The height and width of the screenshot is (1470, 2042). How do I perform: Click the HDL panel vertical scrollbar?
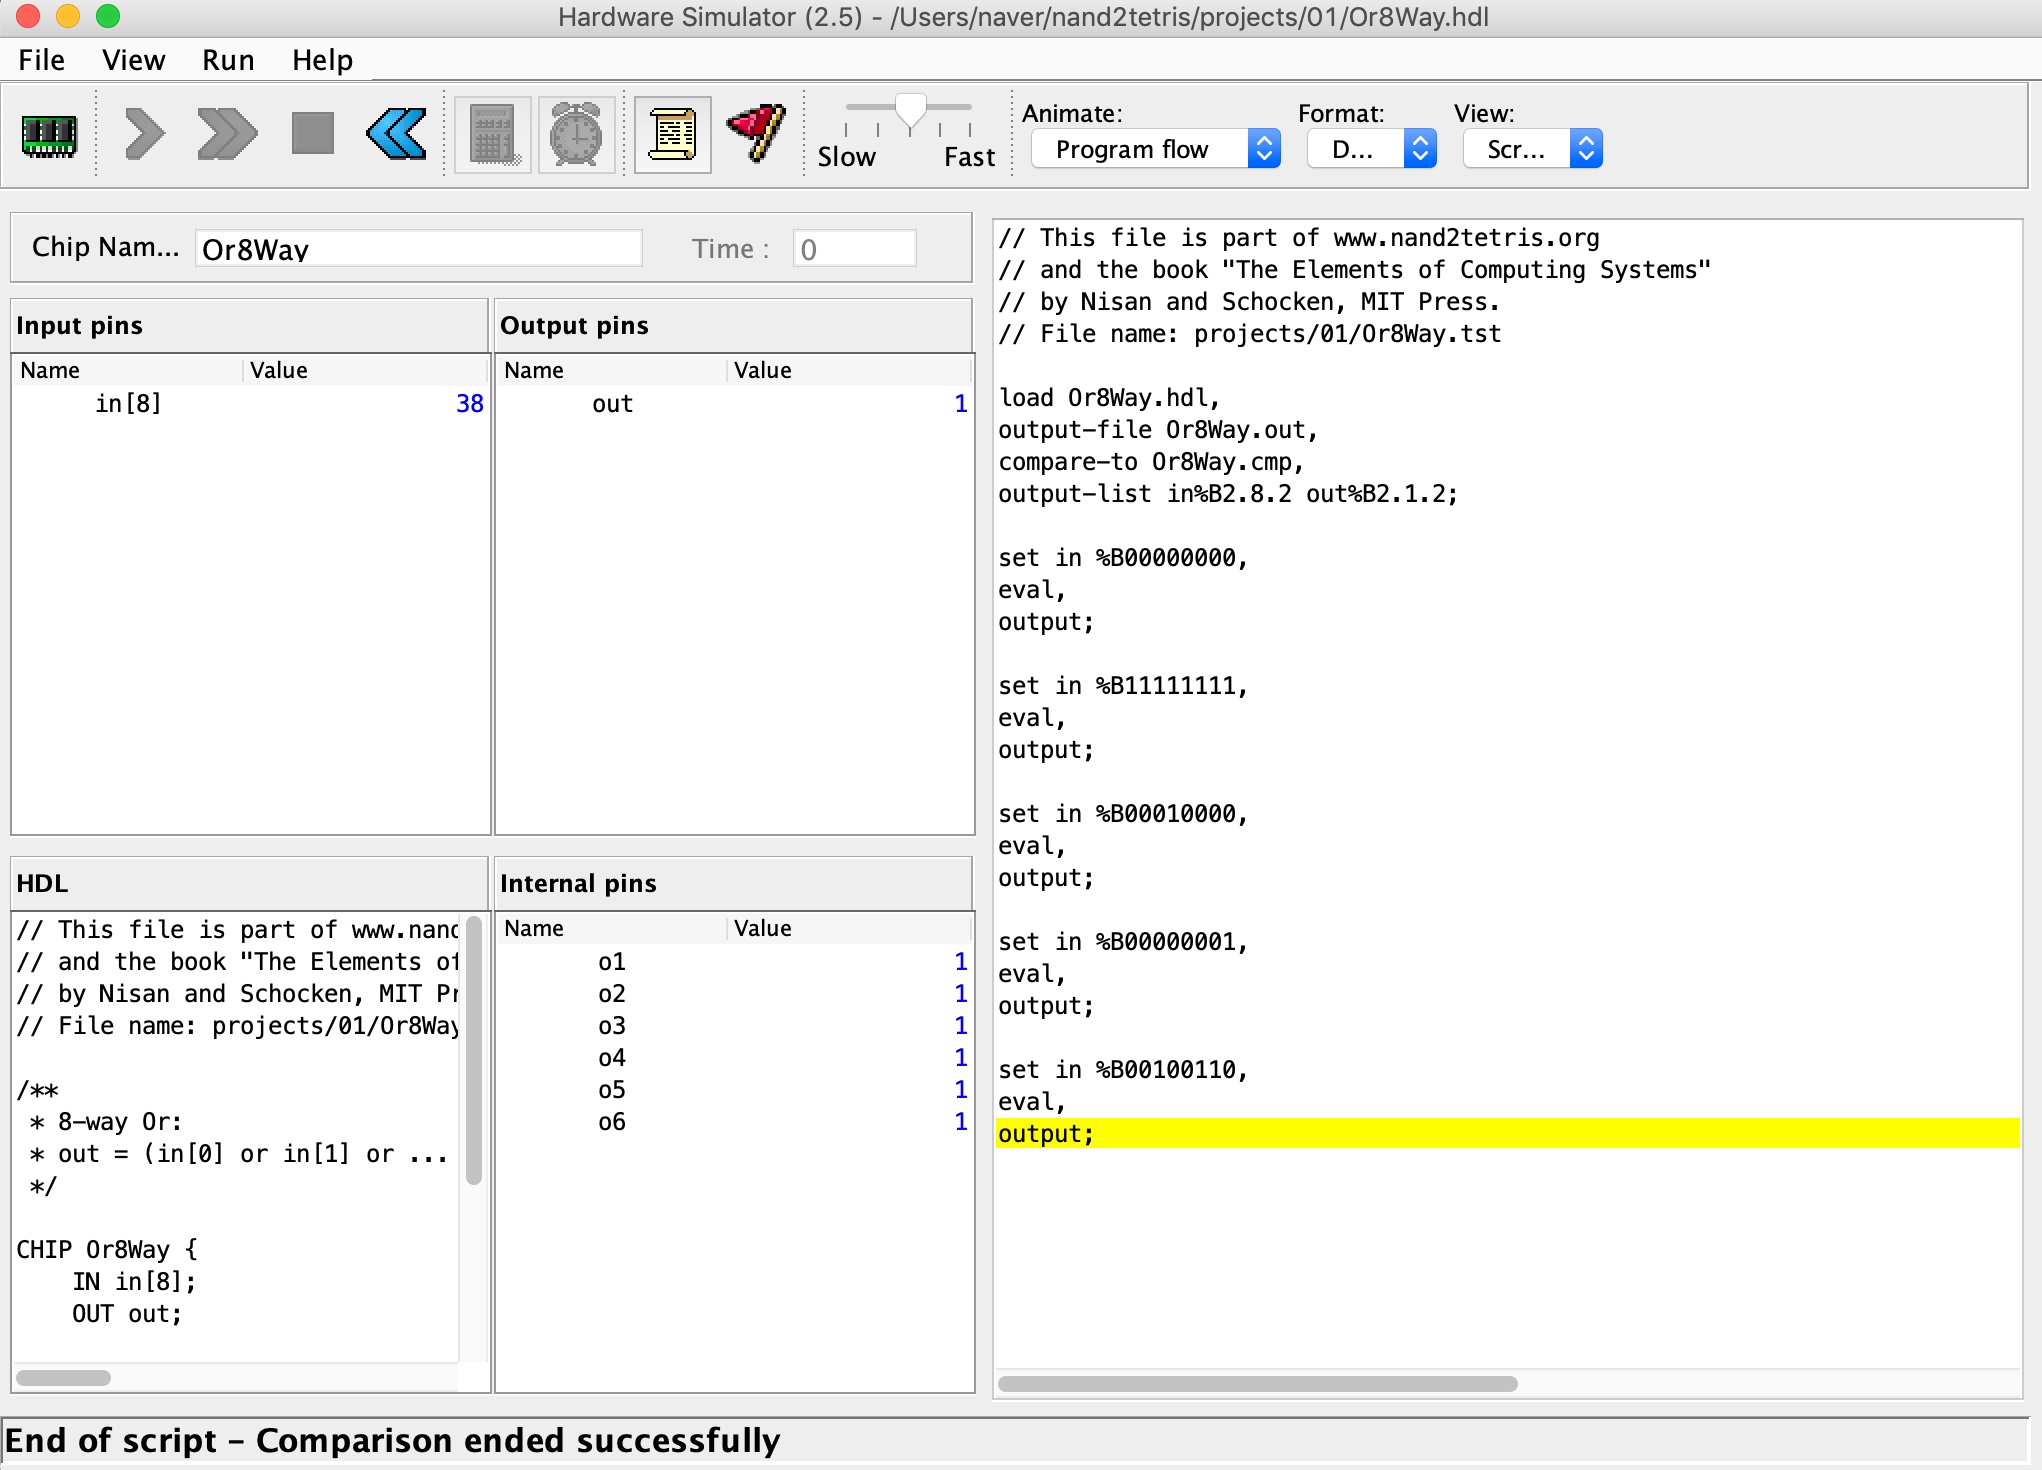(x=474, y=1050)
